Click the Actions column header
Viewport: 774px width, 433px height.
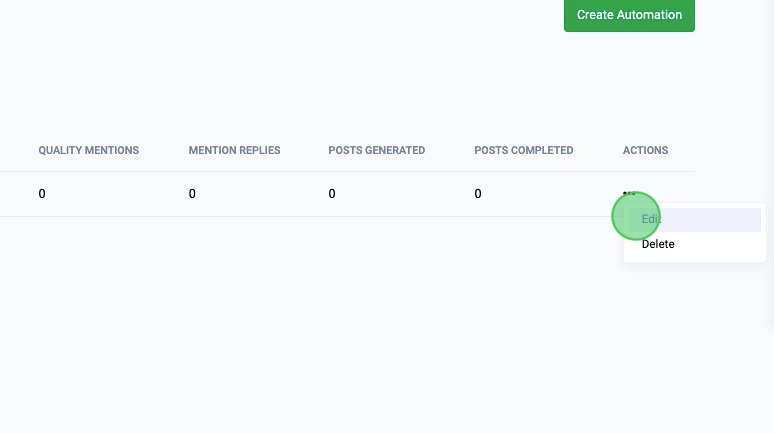[x=645, y=151]
